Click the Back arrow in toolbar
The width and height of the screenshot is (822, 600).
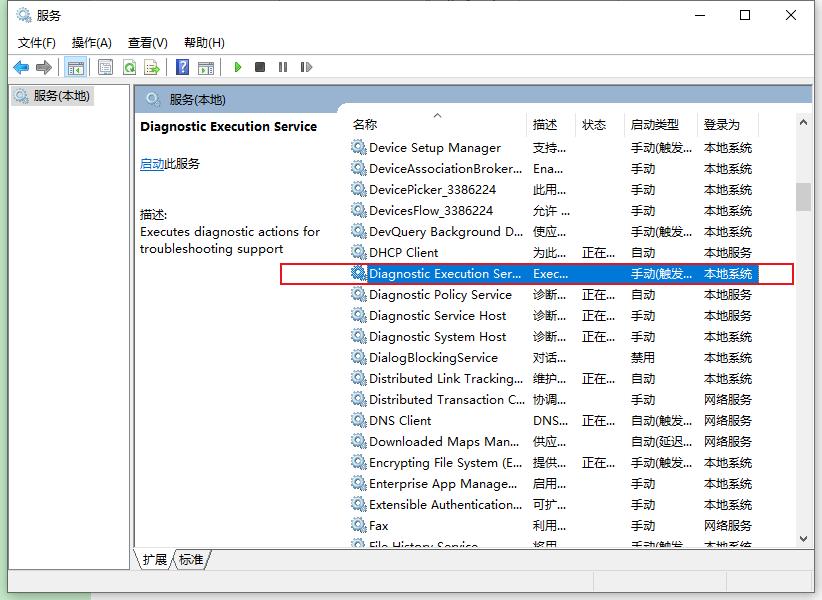tap(21, 67)
